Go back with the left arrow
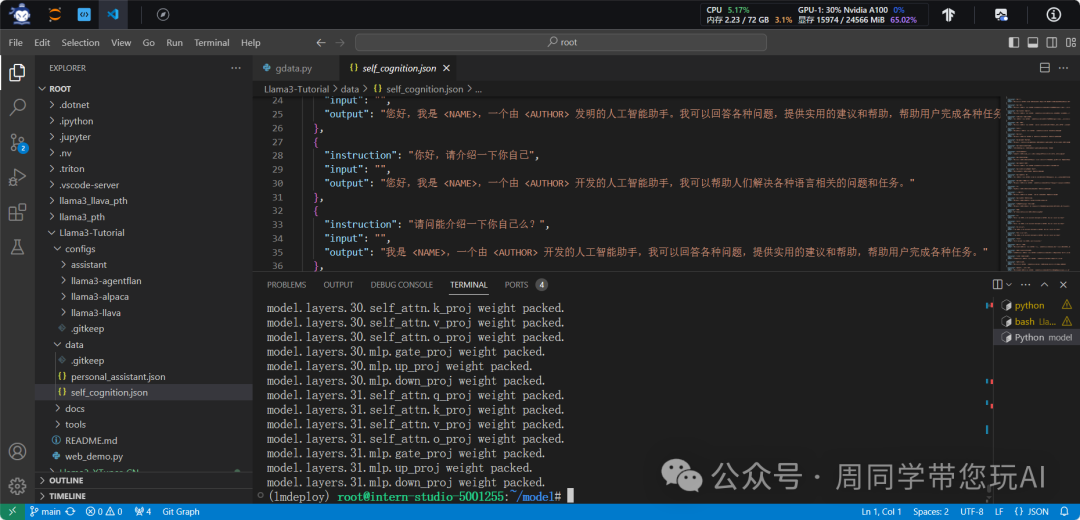 click(320, 43)
